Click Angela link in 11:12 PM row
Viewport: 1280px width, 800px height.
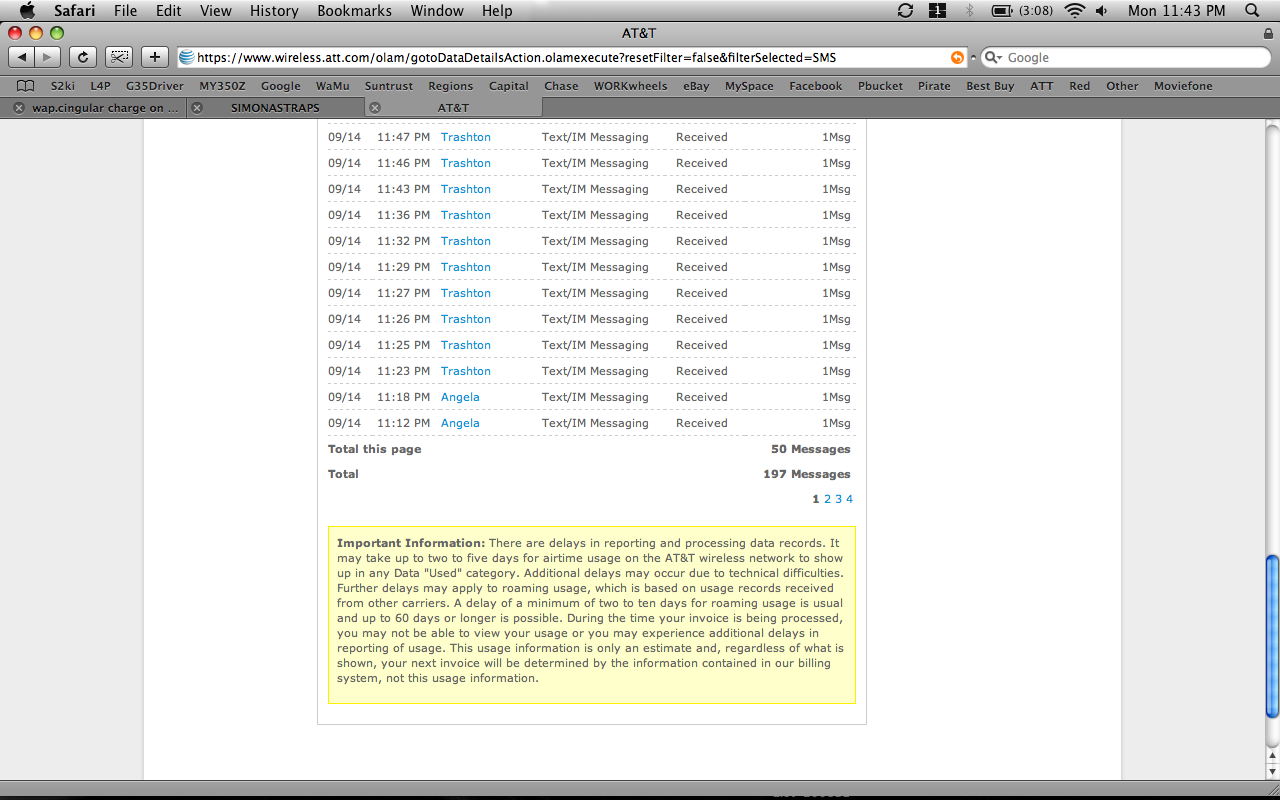click(460, 423)
